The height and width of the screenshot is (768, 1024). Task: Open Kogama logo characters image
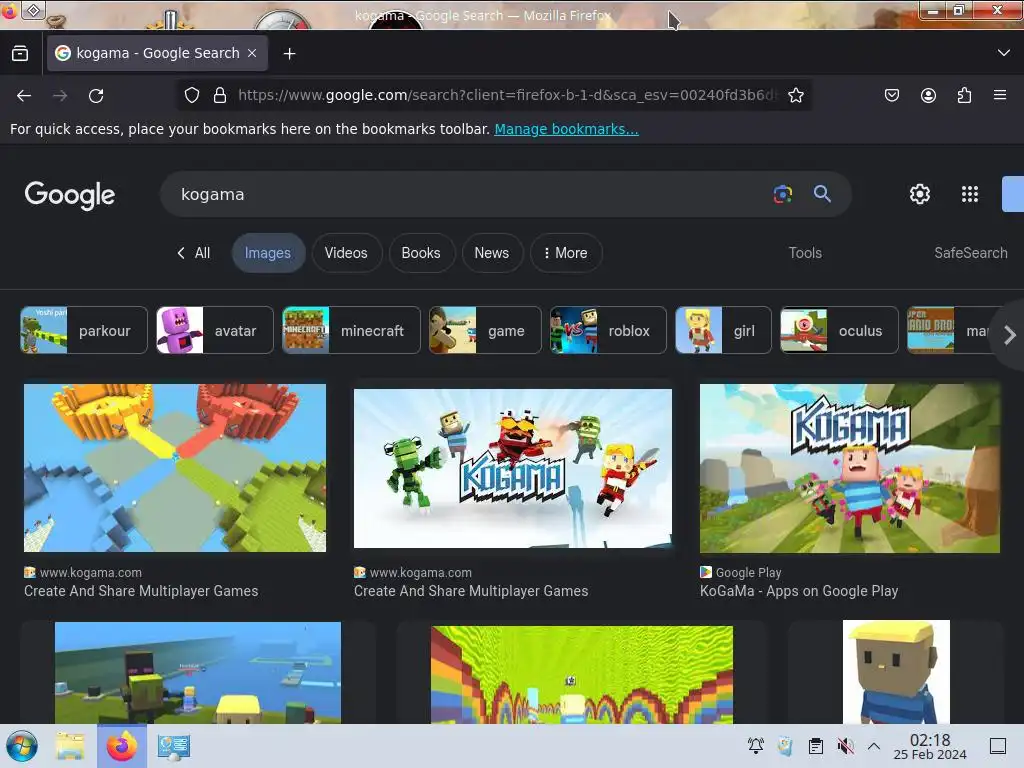click(513, 468)
